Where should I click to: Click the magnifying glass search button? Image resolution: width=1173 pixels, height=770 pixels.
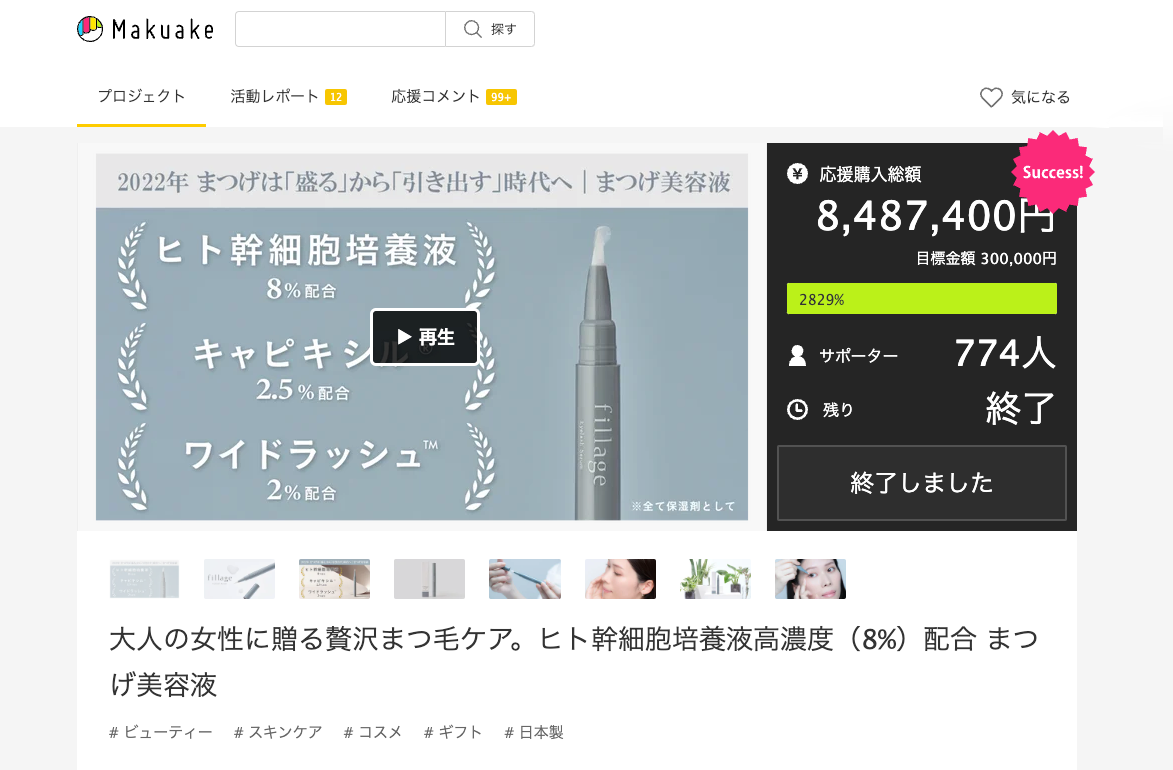coord(490,29)
